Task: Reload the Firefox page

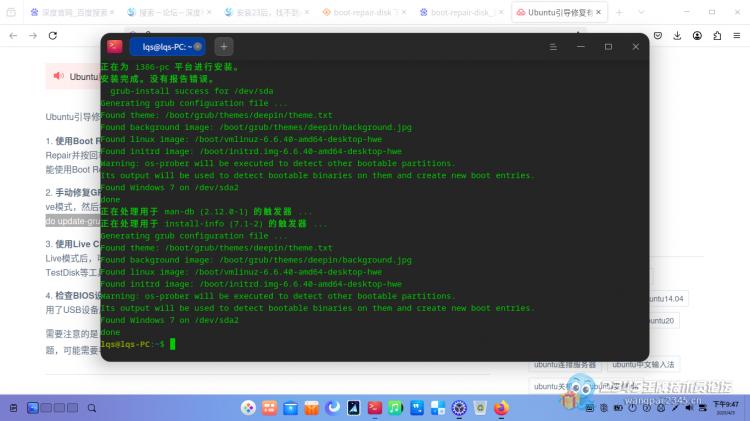Action: [x=53, y=35]
